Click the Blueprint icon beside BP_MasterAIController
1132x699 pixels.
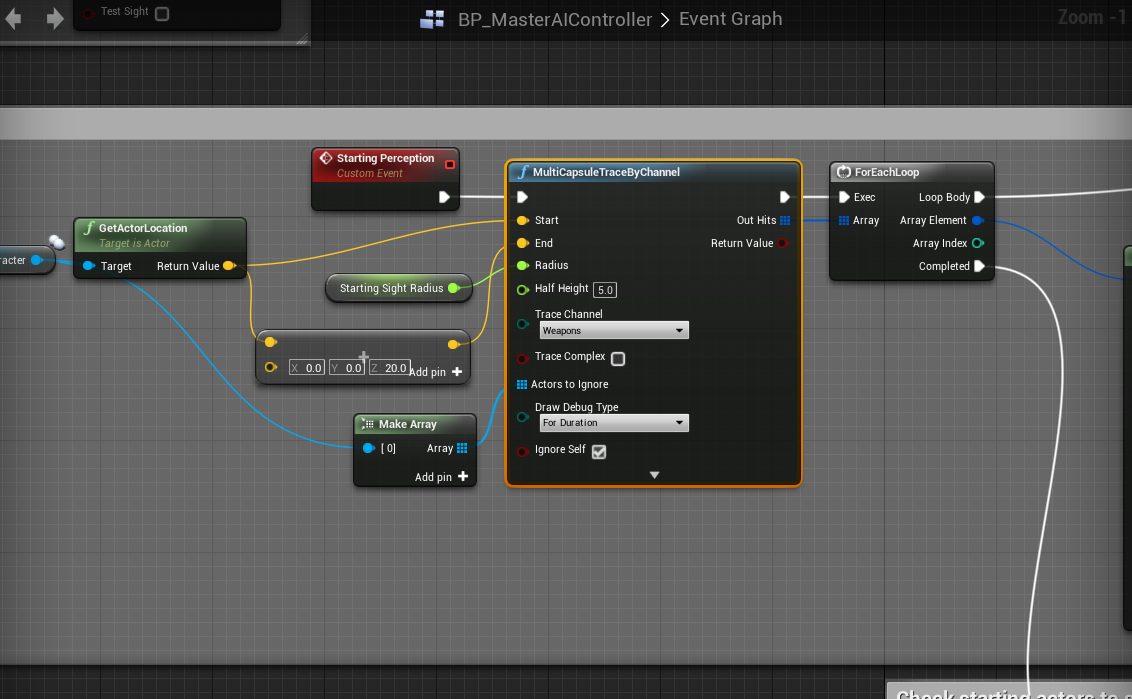pyautogui.click(x=432, y=19)
